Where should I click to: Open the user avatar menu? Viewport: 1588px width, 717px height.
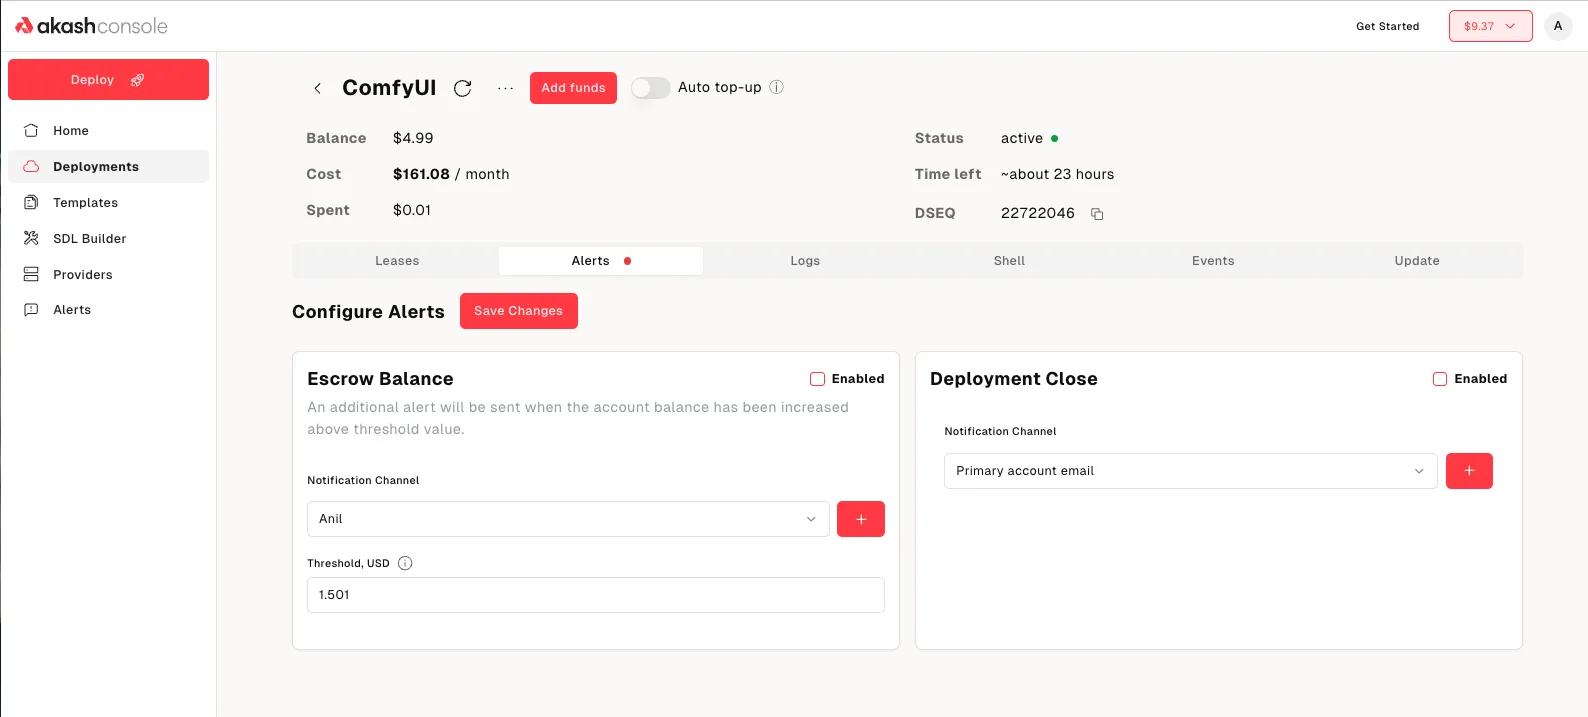pyautogui.click(x=1557, y=26)
